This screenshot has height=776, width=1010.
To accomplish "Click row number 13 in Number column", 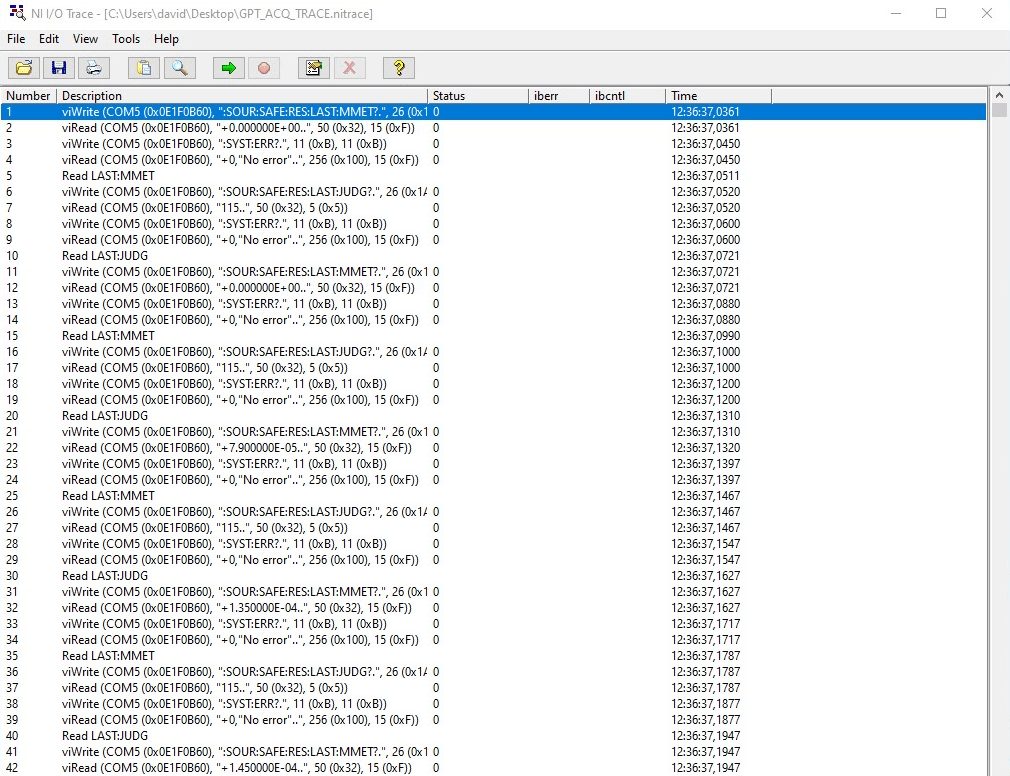I will point(12,303).
